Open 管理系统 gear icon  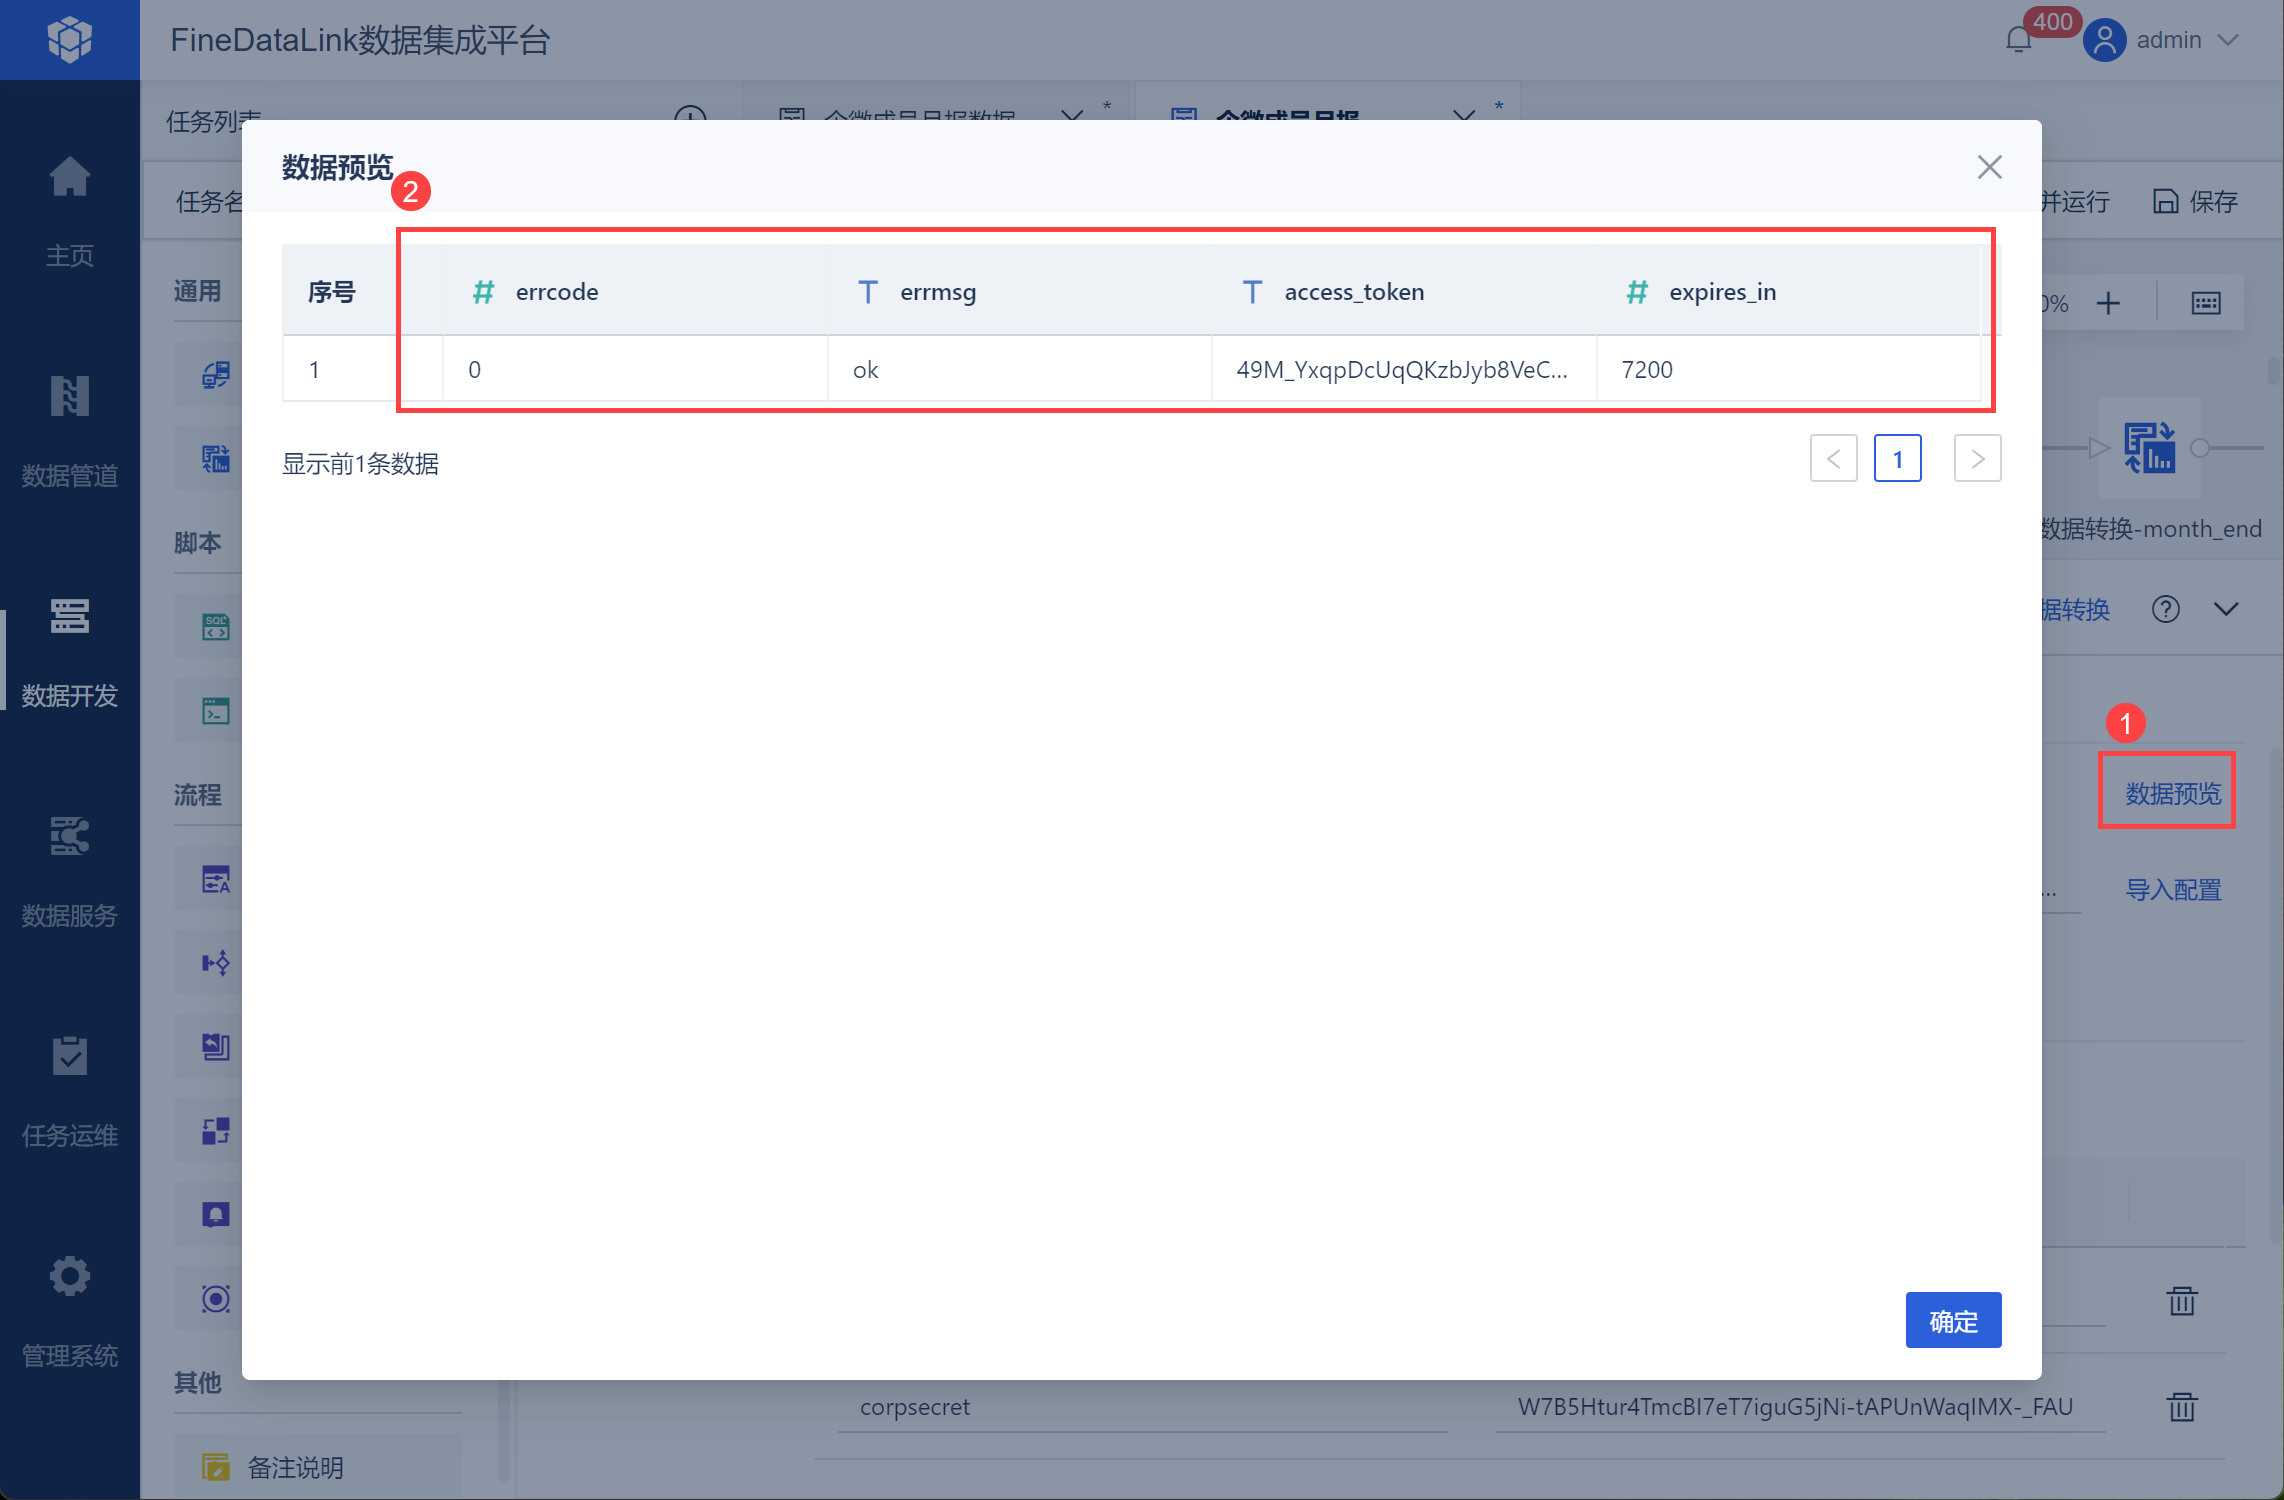[69, 1277]
